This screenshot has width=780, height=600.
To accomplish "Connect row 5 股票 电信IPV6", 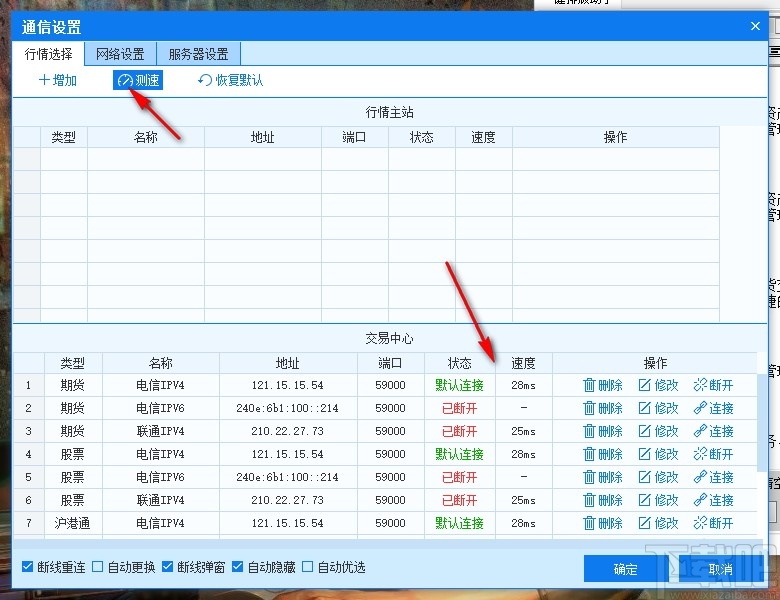I will 713,477.
